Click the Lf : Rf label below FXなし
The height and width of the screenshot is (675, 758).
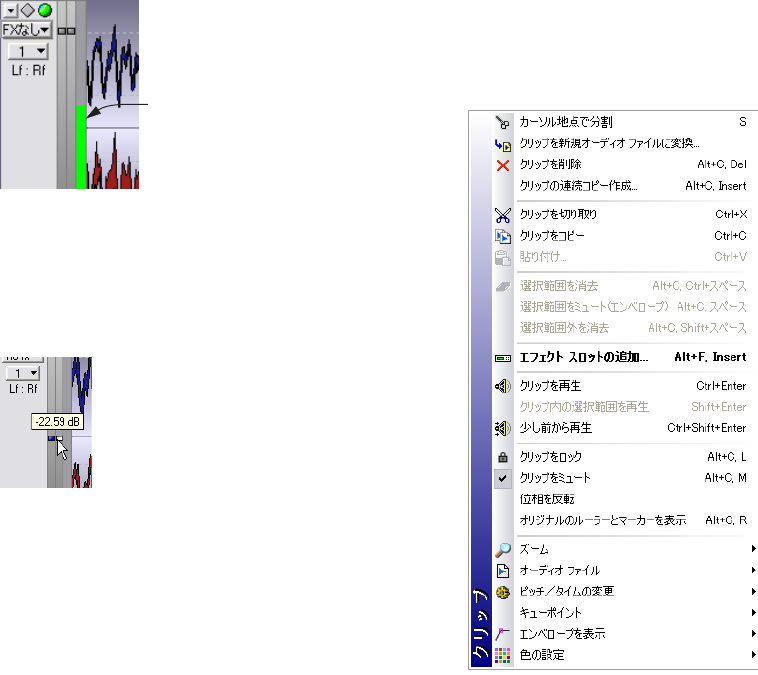[29, 71]
